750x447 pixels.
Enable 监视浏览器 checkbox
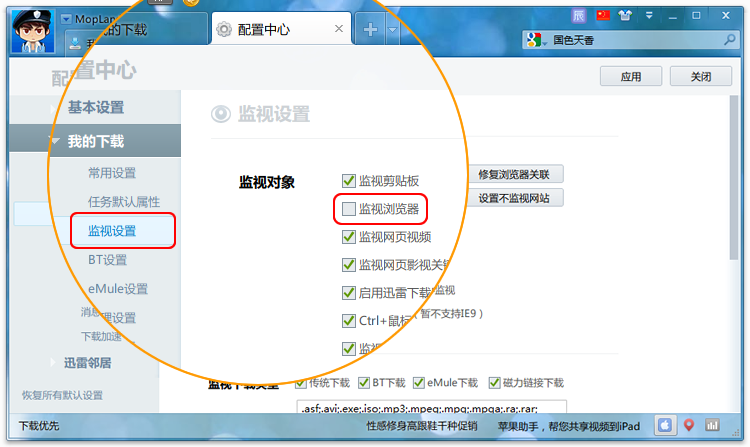click(x=349, y=209)
